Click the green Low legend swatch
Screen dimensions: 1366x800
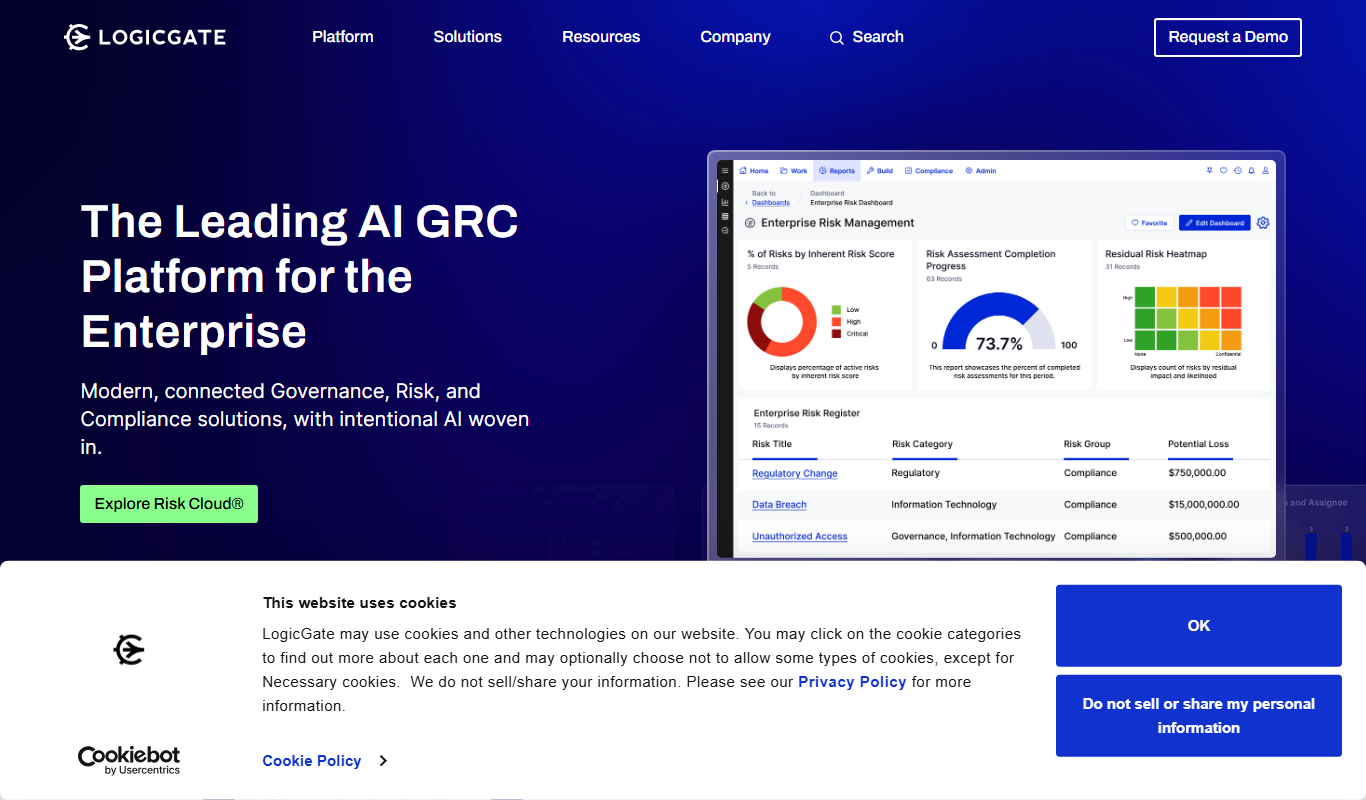pos(837,310)
